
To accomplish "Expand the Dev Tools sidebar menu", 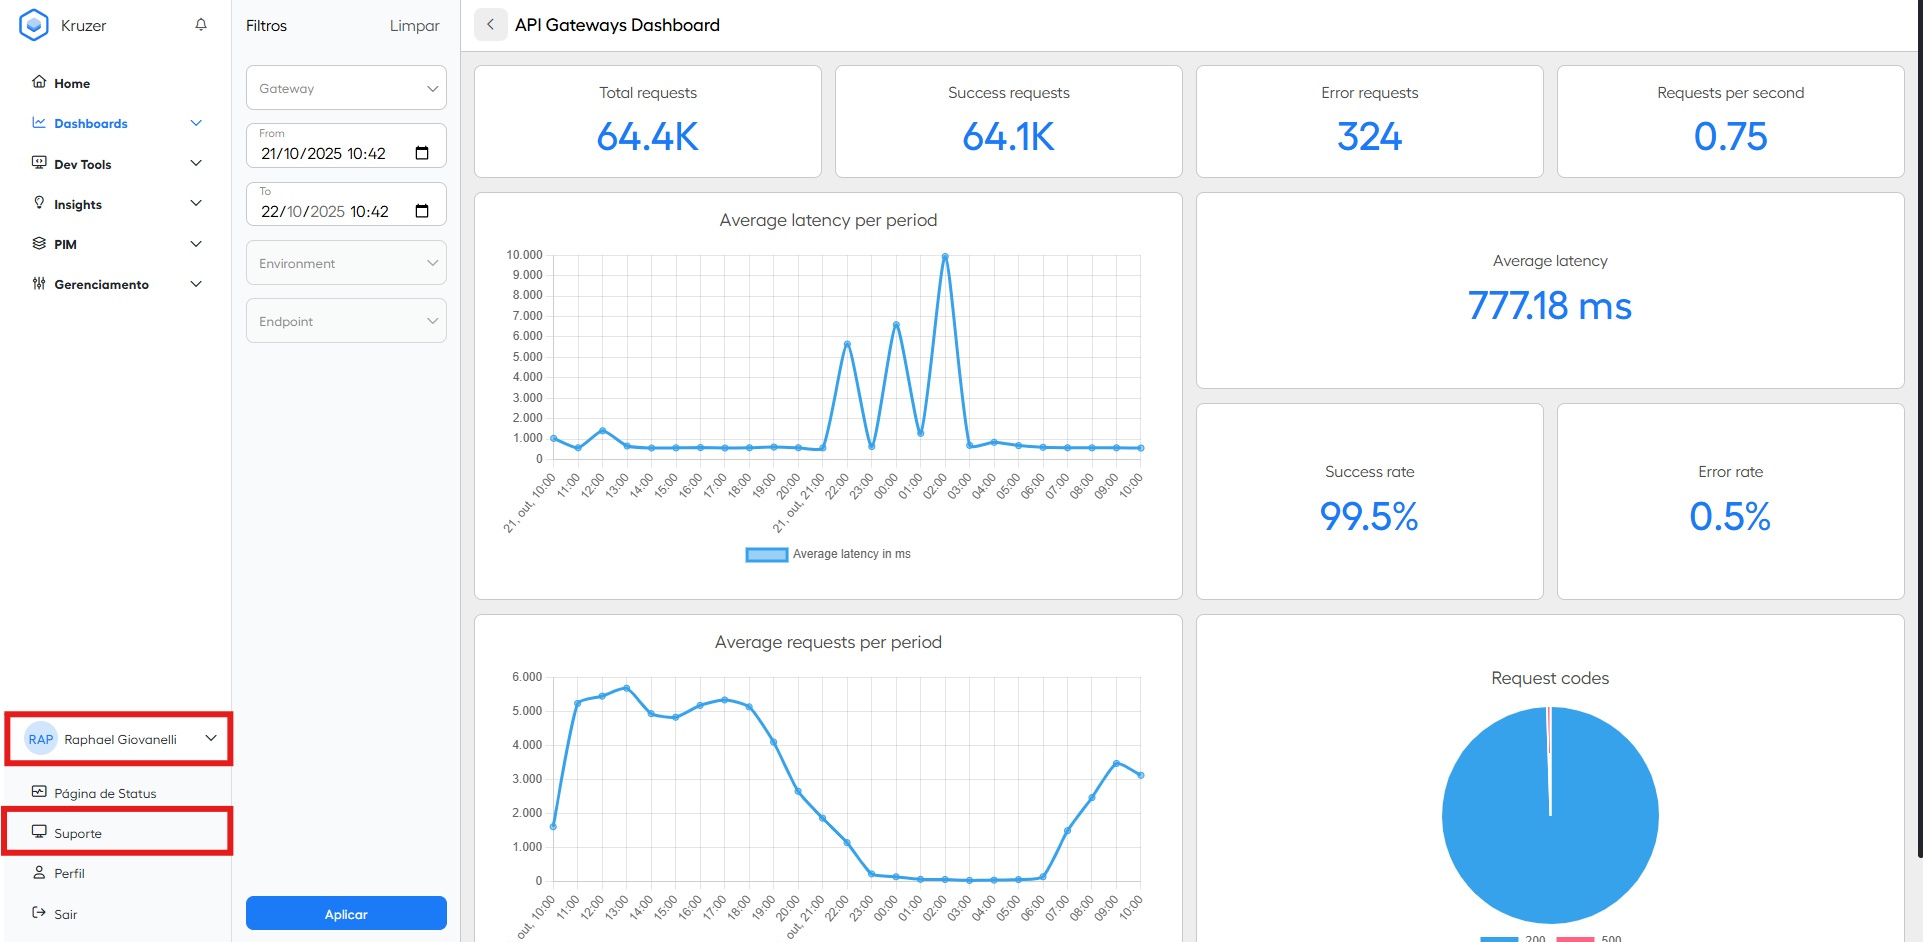I will [117, 164].
